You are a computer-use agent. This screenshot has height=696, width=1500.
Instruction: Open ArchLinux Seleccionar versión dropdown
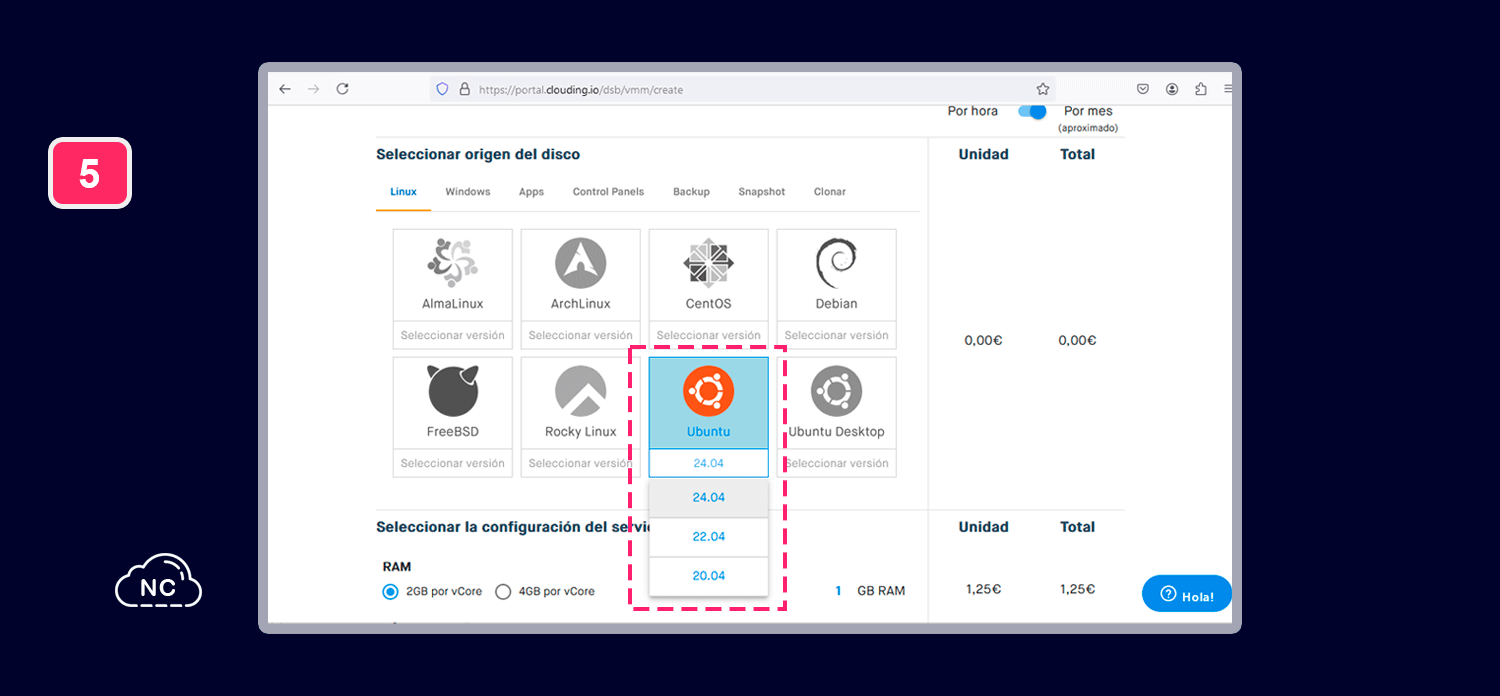(580, 335)
